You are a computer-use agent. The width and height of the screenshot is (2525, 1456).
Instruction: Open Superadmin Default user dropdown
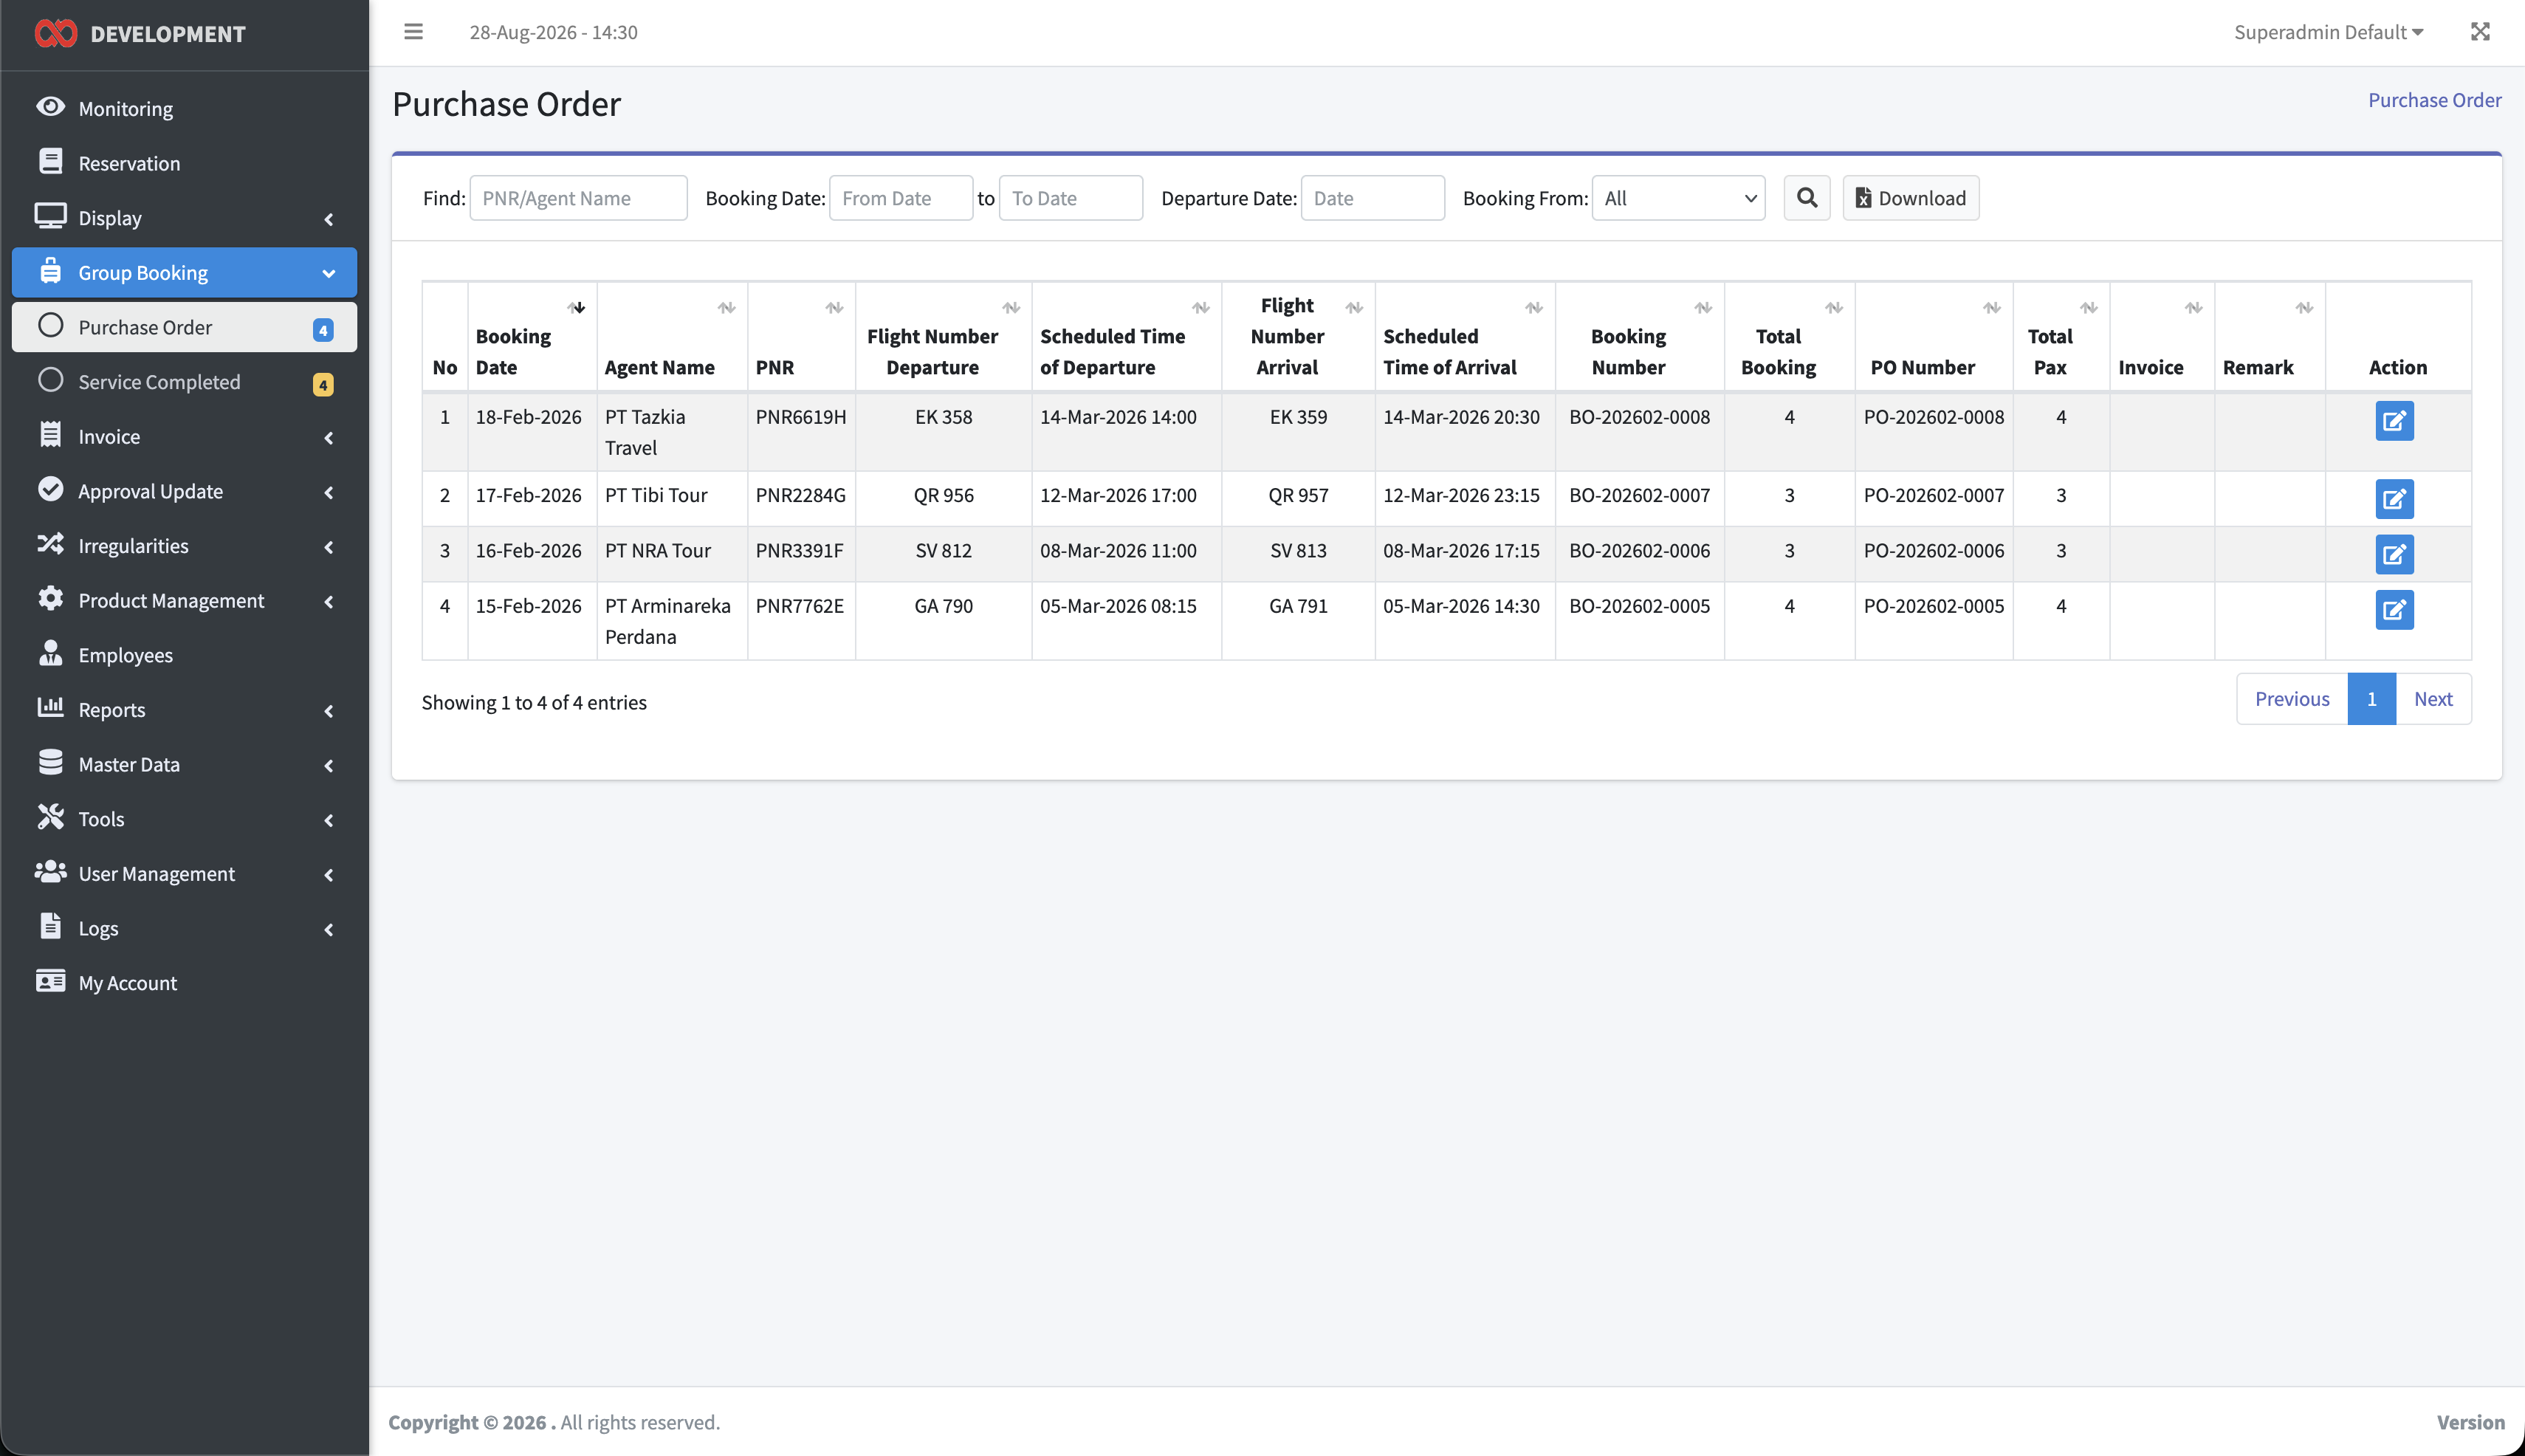click(2328, 32)
